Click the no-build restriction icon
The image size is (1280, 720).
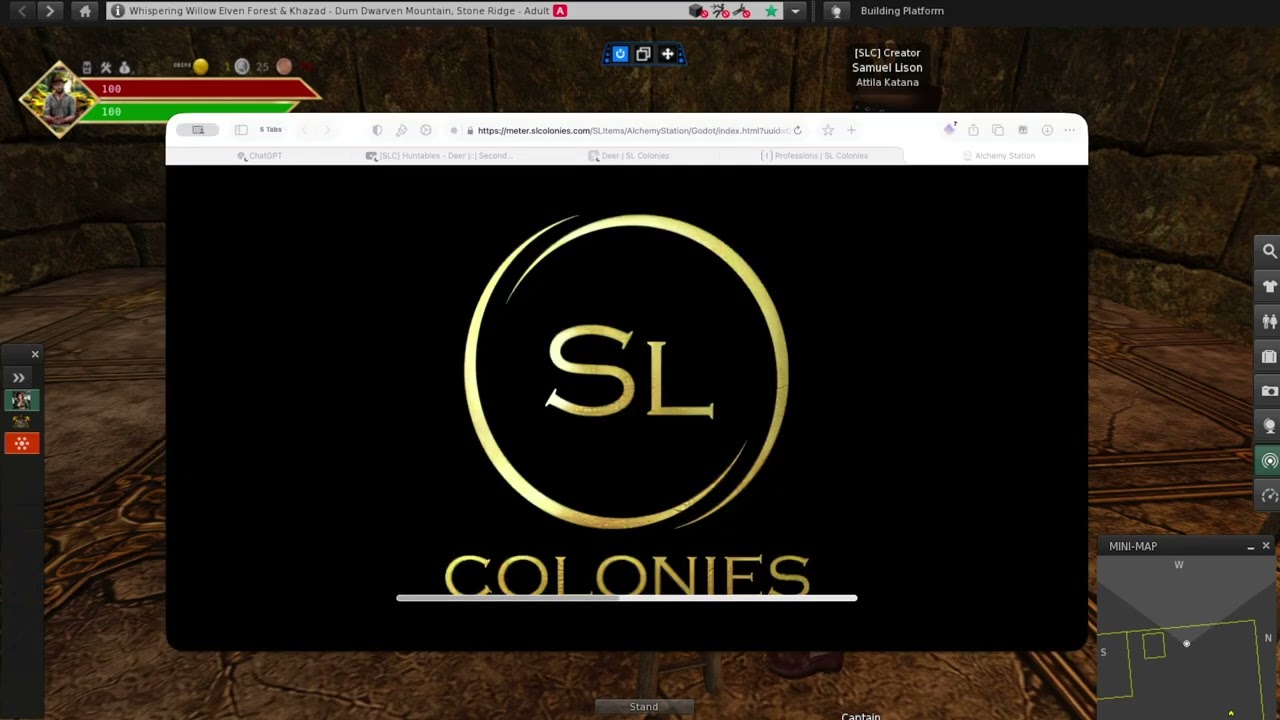[x=698, y=11]
